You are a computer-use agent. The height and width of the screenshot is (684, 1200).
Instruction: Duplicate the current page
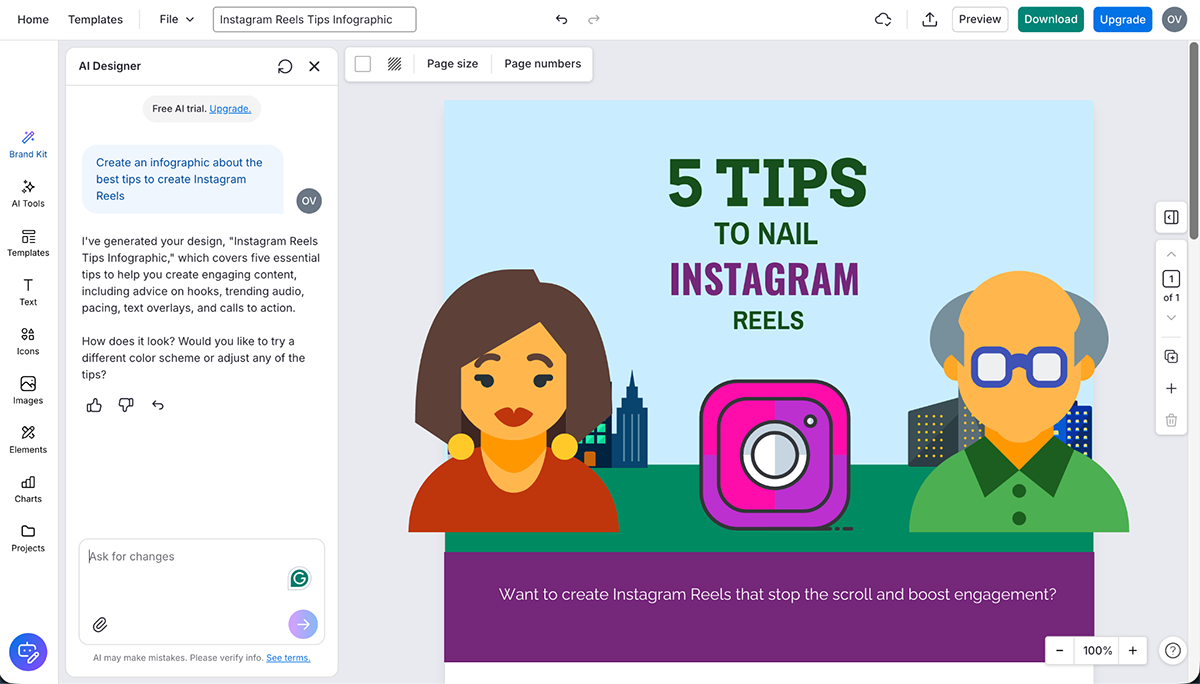1171,357
